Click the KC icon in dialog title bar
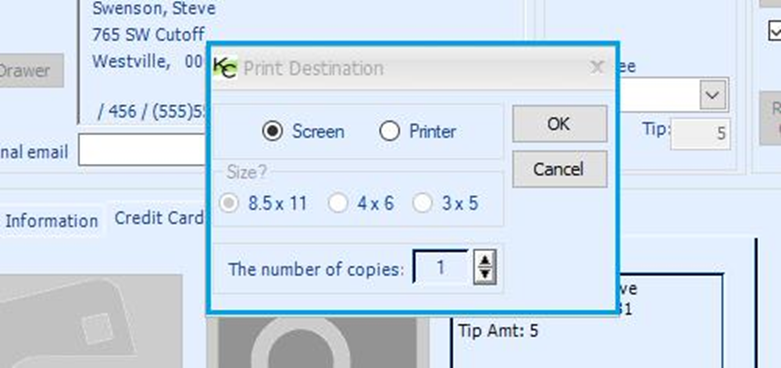The width and height of the screenshot is (781, 368). pyautogui.click(x=225, y=68)
